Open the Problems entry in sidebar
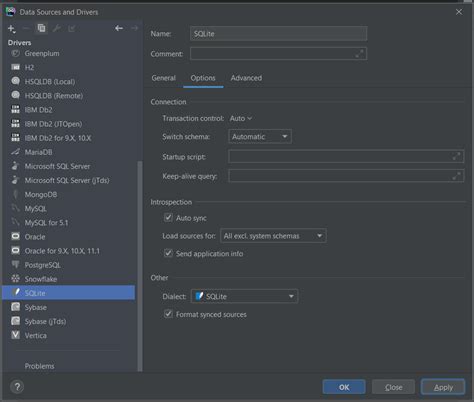Viewport: 474px width, 402px height. [39, 366]
